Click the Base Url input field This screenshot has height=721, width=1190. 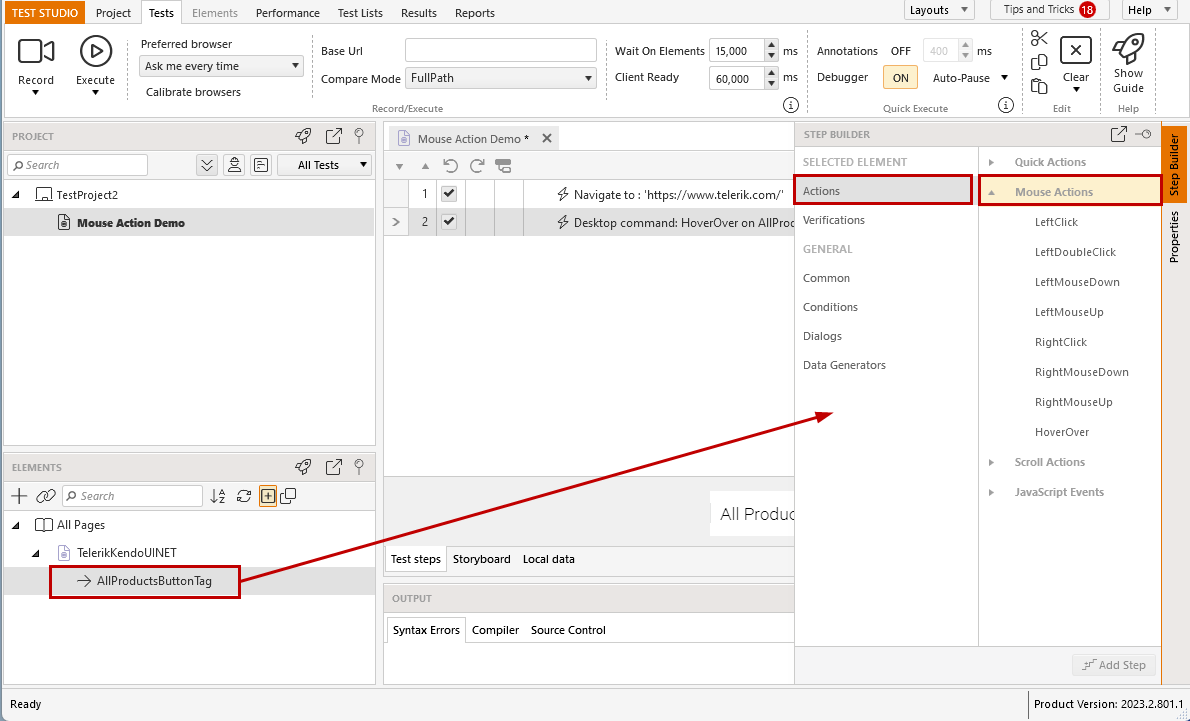click(x=501, y=51)
